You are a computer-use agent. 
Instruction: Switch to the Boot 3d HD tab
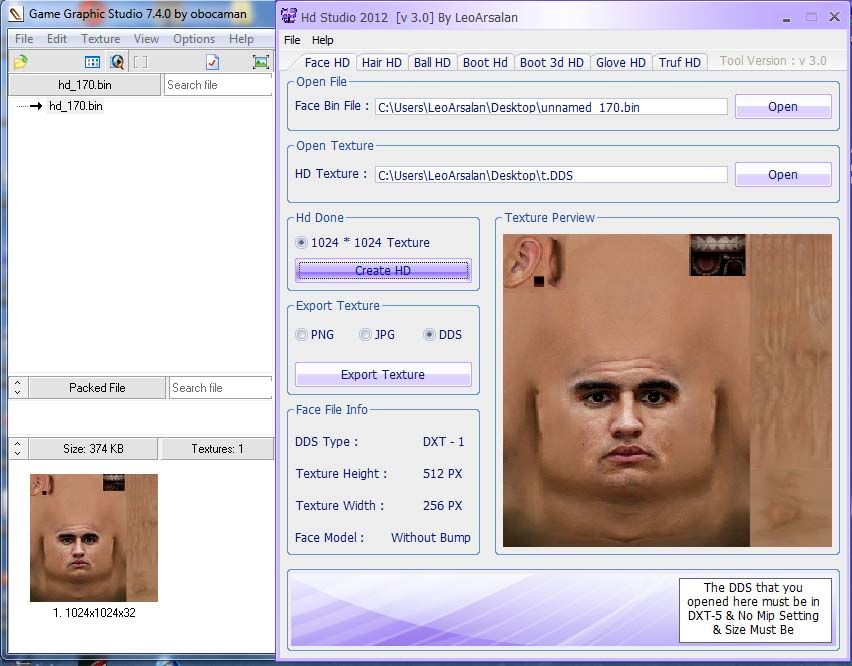pos(551,62)
